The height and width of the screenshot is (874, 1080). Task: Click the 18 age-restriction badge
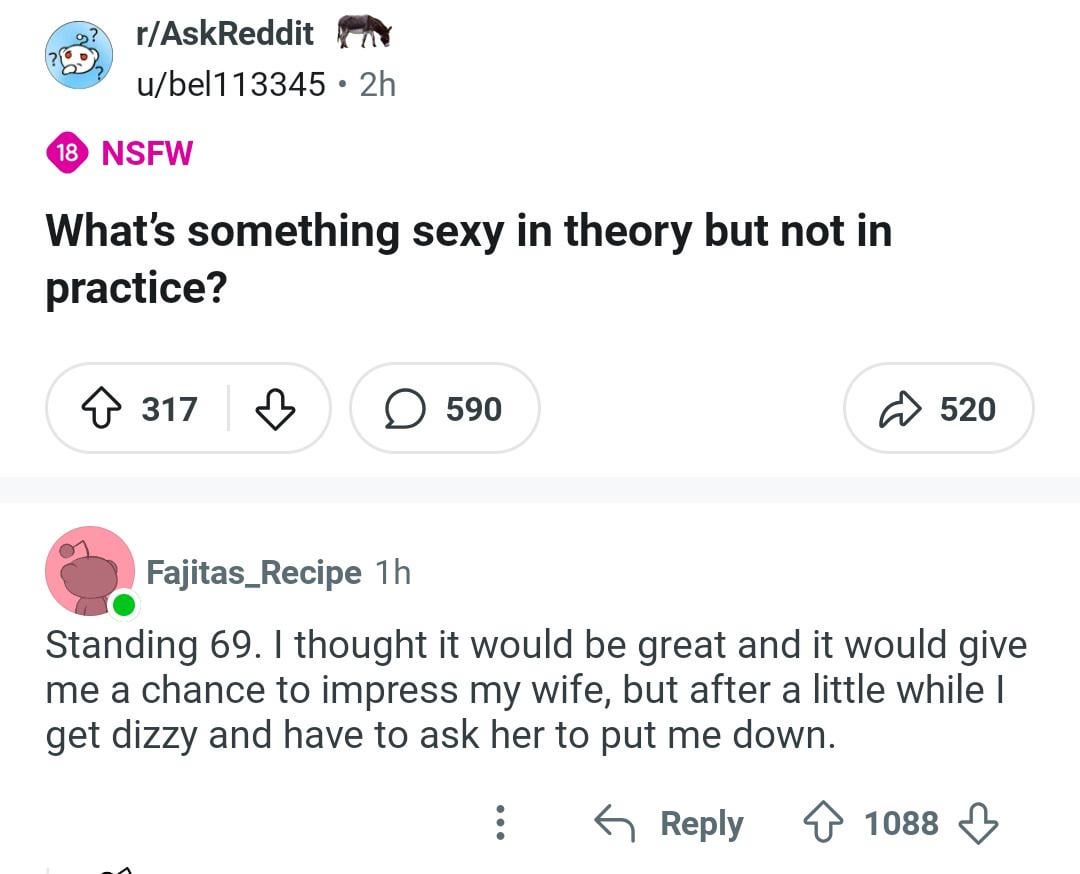coord(67,154)
